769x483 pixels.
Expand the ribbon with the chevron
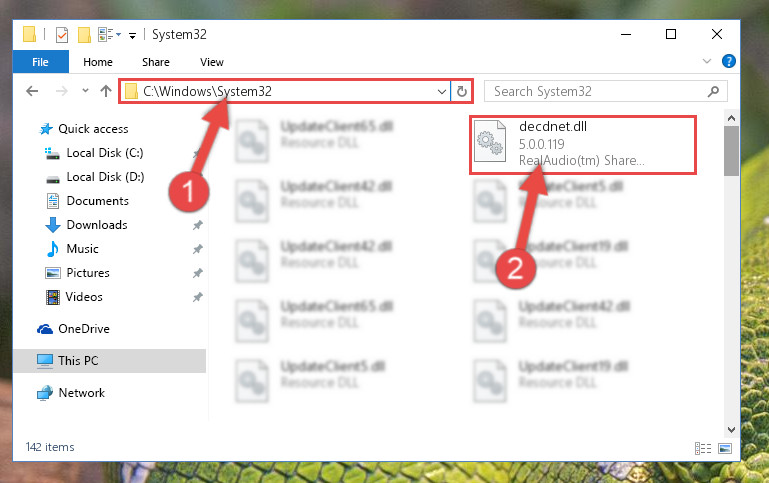point(707,61)
